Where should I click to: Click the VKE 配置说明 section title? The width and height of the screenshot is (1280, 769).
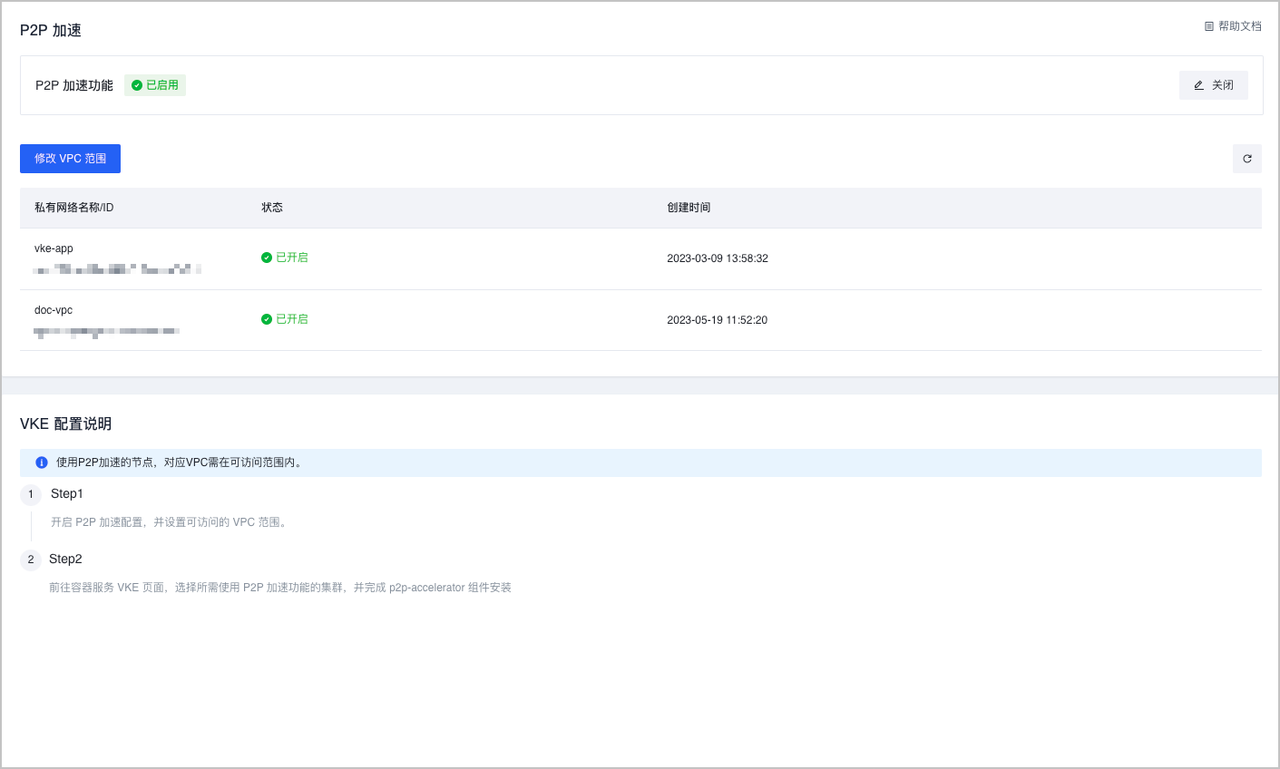pyautogui.click(x=66, y=424)
